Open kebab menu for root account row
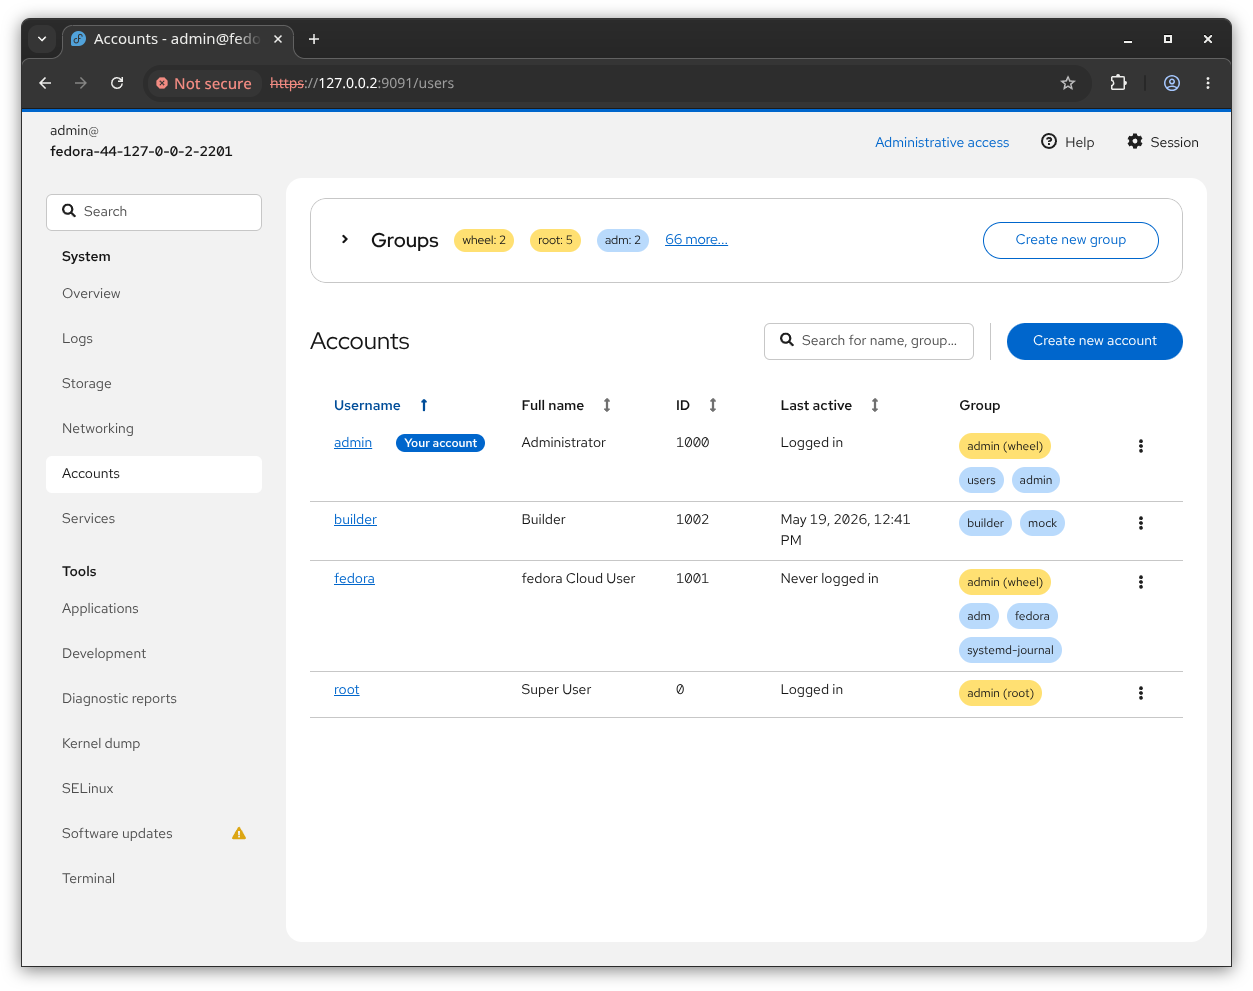The image size is (1253, 991). click(1140, 693)
